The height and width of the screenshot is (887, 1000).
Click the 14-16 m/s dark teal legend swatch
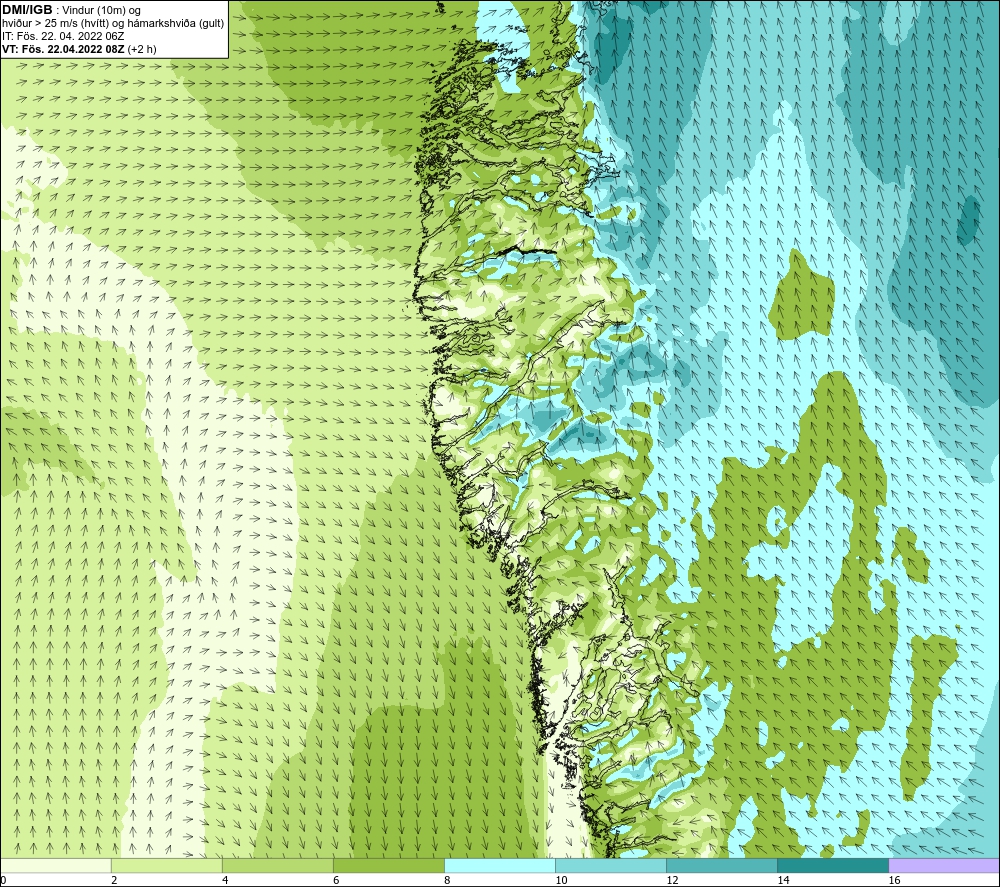coord(833,865)
